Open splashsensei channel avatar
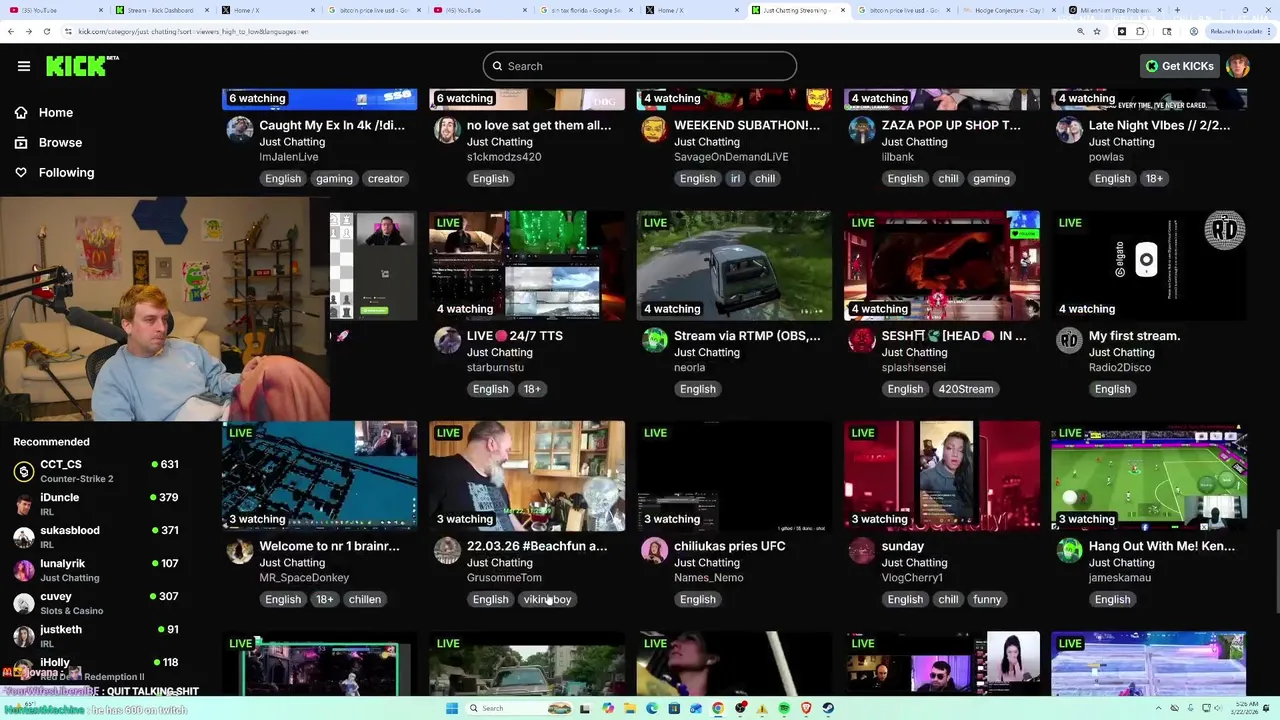 coord(862,340)
